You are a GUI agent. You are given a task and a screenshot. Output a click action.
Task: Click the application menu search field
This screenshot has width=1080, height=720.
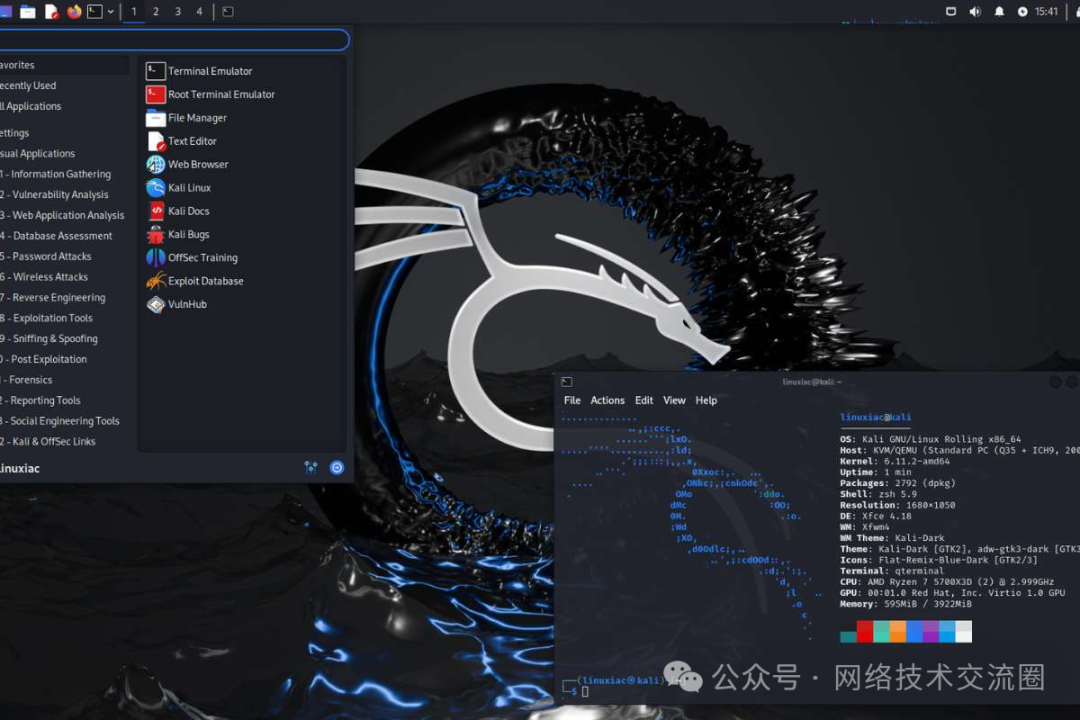coord(175,40)
